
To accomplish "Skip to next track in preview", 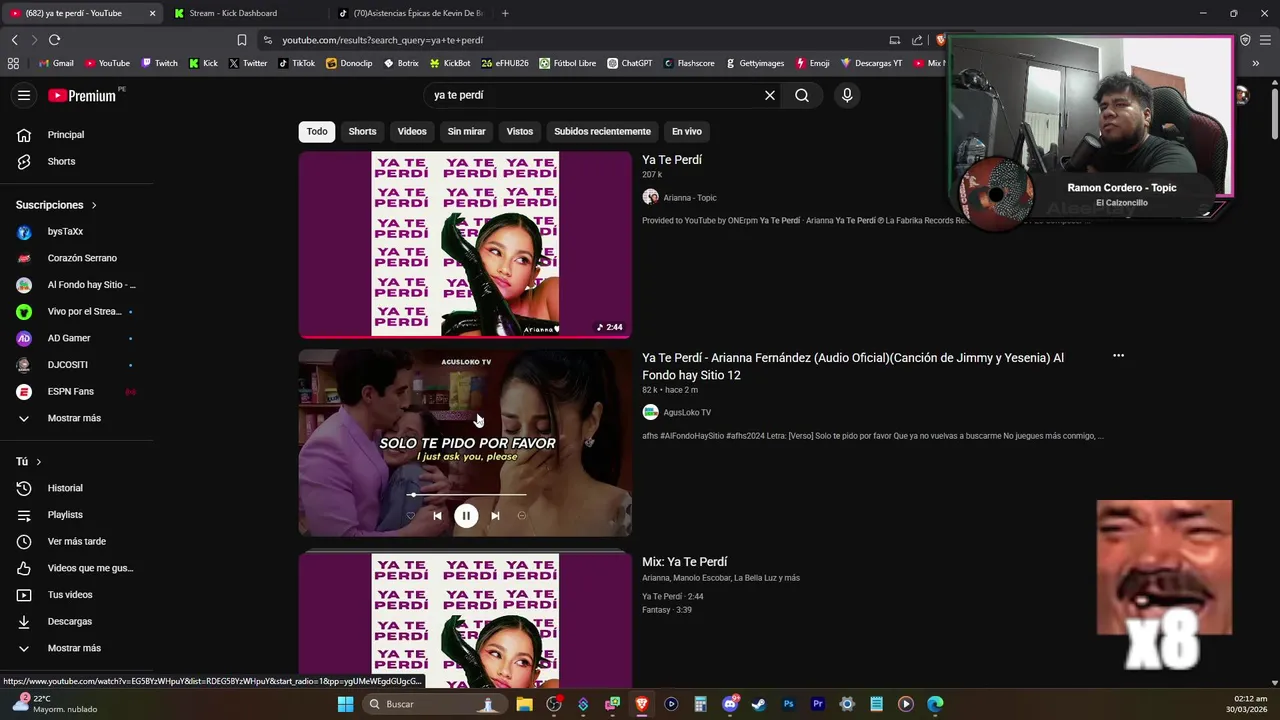I will pos(495,516).
